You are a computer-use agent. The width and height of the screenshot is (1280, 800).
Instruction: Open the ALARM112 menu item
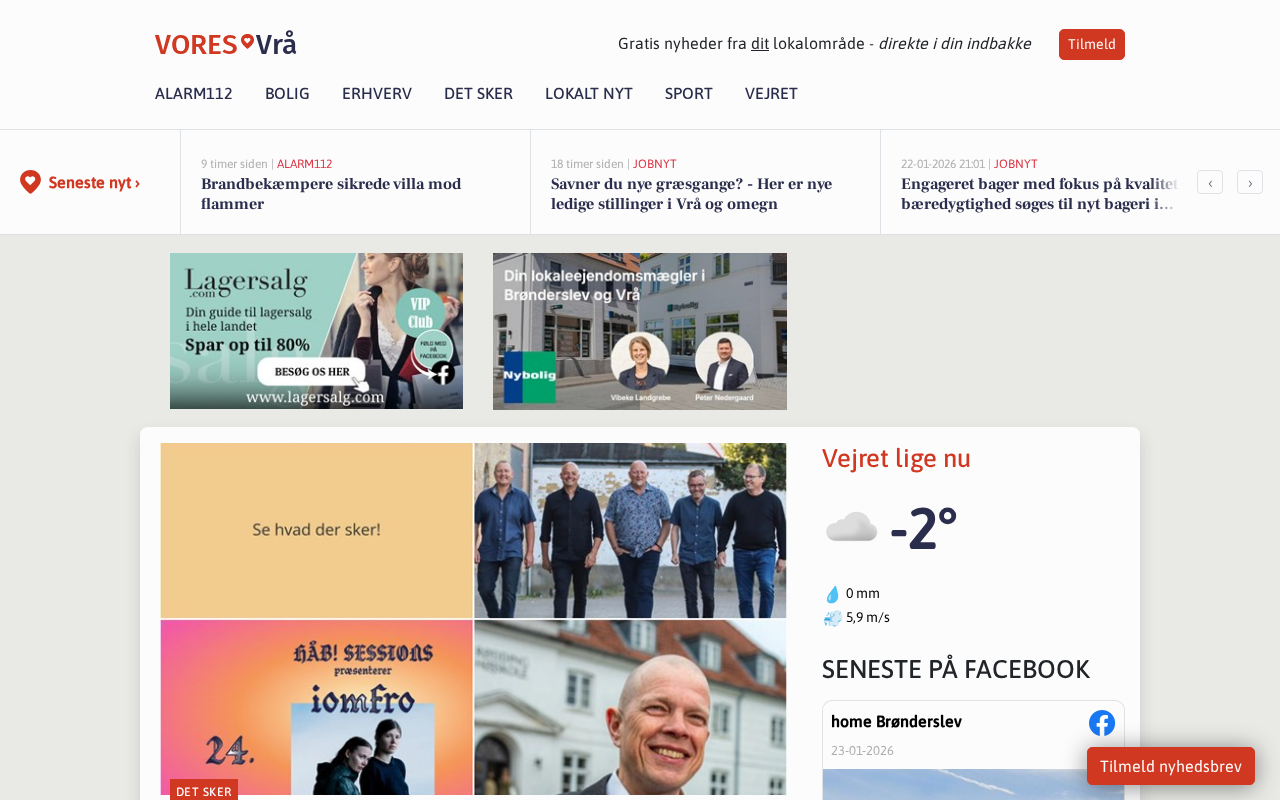click(194, 94)
